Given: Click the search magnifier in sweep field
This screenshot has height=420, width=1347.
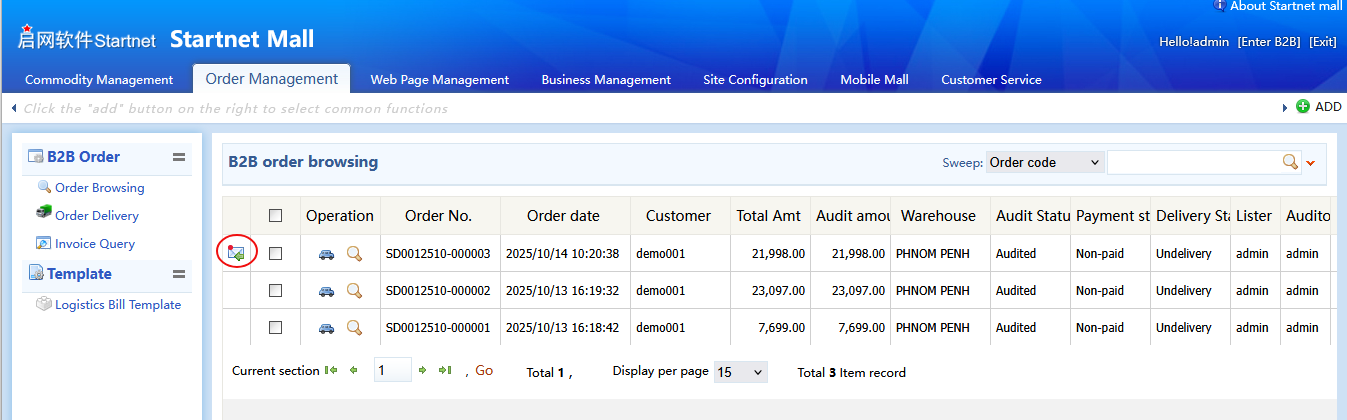Looking at the screenshot, I should pos(1290,162).
